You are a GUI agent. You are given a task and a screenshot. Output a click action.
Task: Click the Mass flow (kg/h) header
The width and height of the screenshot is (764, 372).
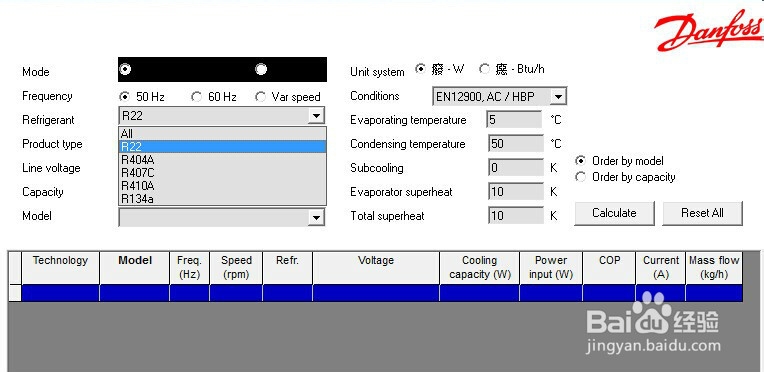(x=714, y=268)
